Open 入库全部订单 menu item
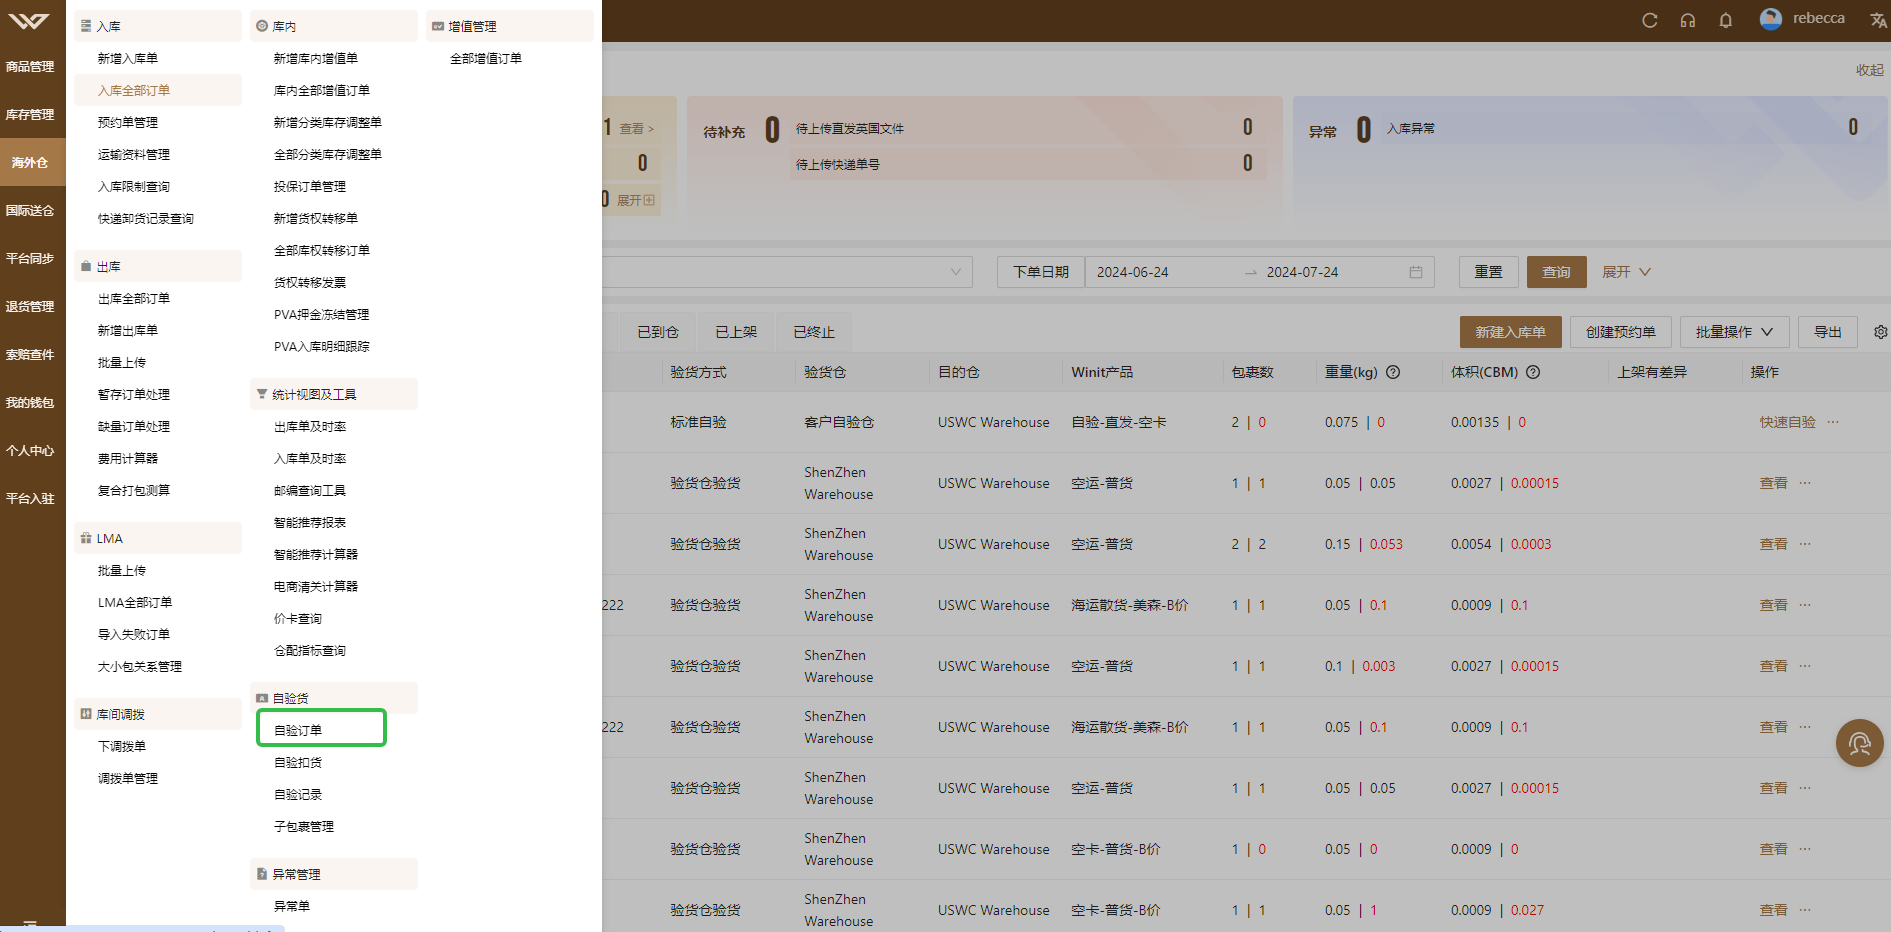The height and width of the screenshot is (932, 1891). [134, 90]
